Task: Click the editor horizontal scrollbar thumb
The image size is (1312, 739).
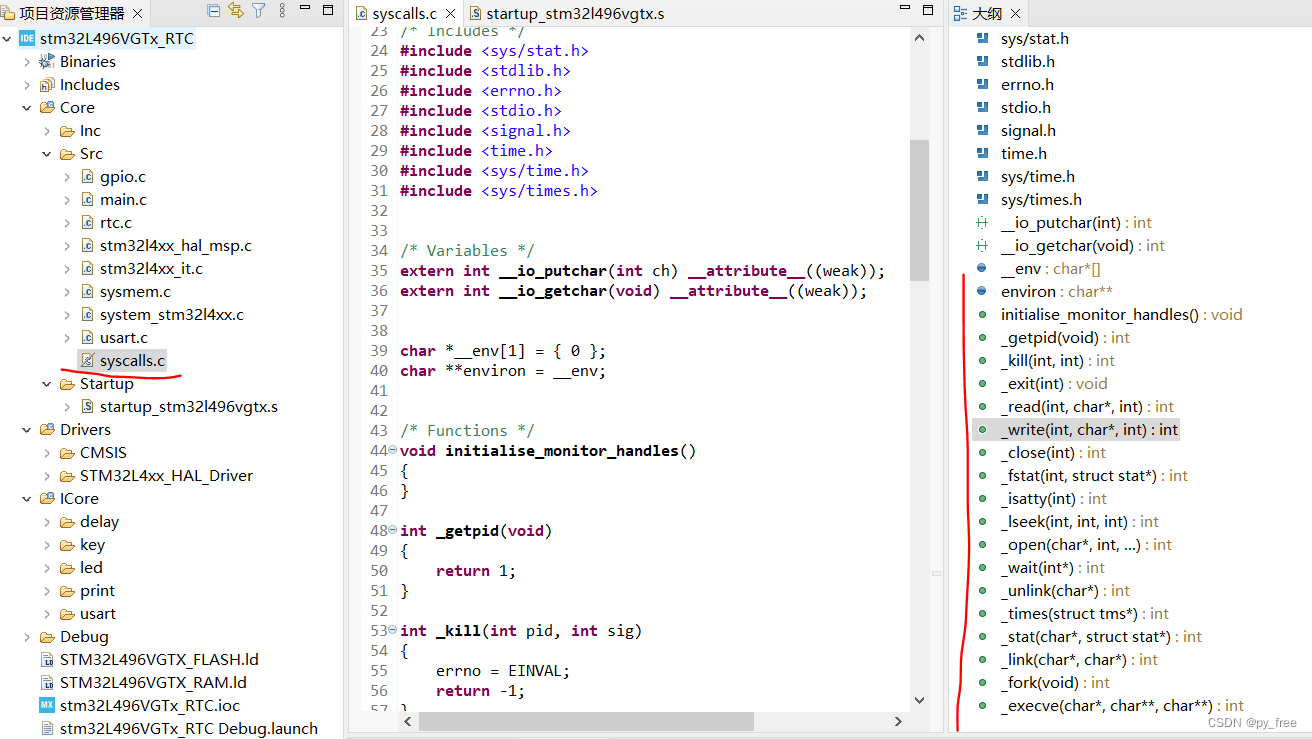Action: pyautogui.click(x=587, y=721)
